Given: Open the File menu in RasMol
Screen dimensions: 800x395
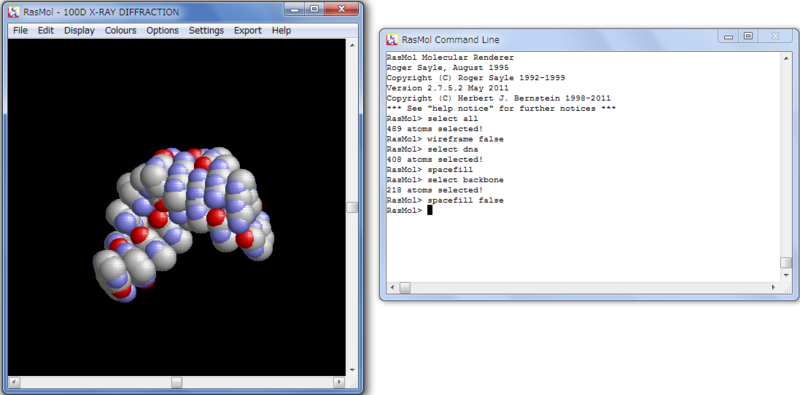Looking at the screenshot, I should tap(20, 31).
